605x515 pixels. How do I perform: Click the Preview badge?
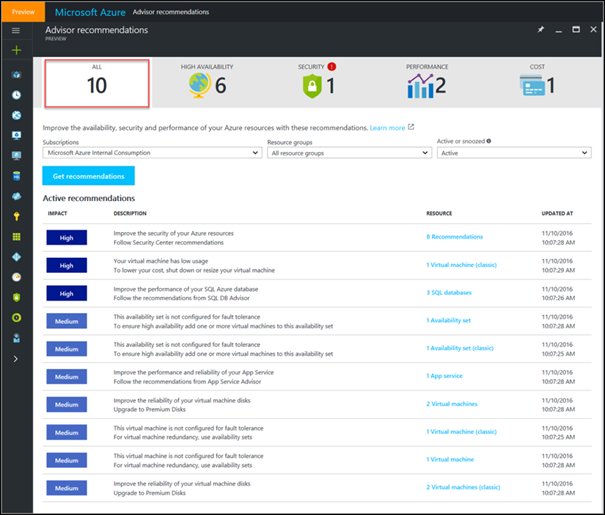(23, 12)
